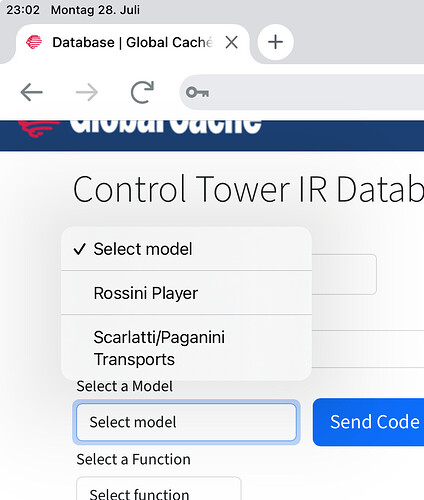Click the Select a Function label
This screenshot has height=500, width=424.
tap(133, 459)
